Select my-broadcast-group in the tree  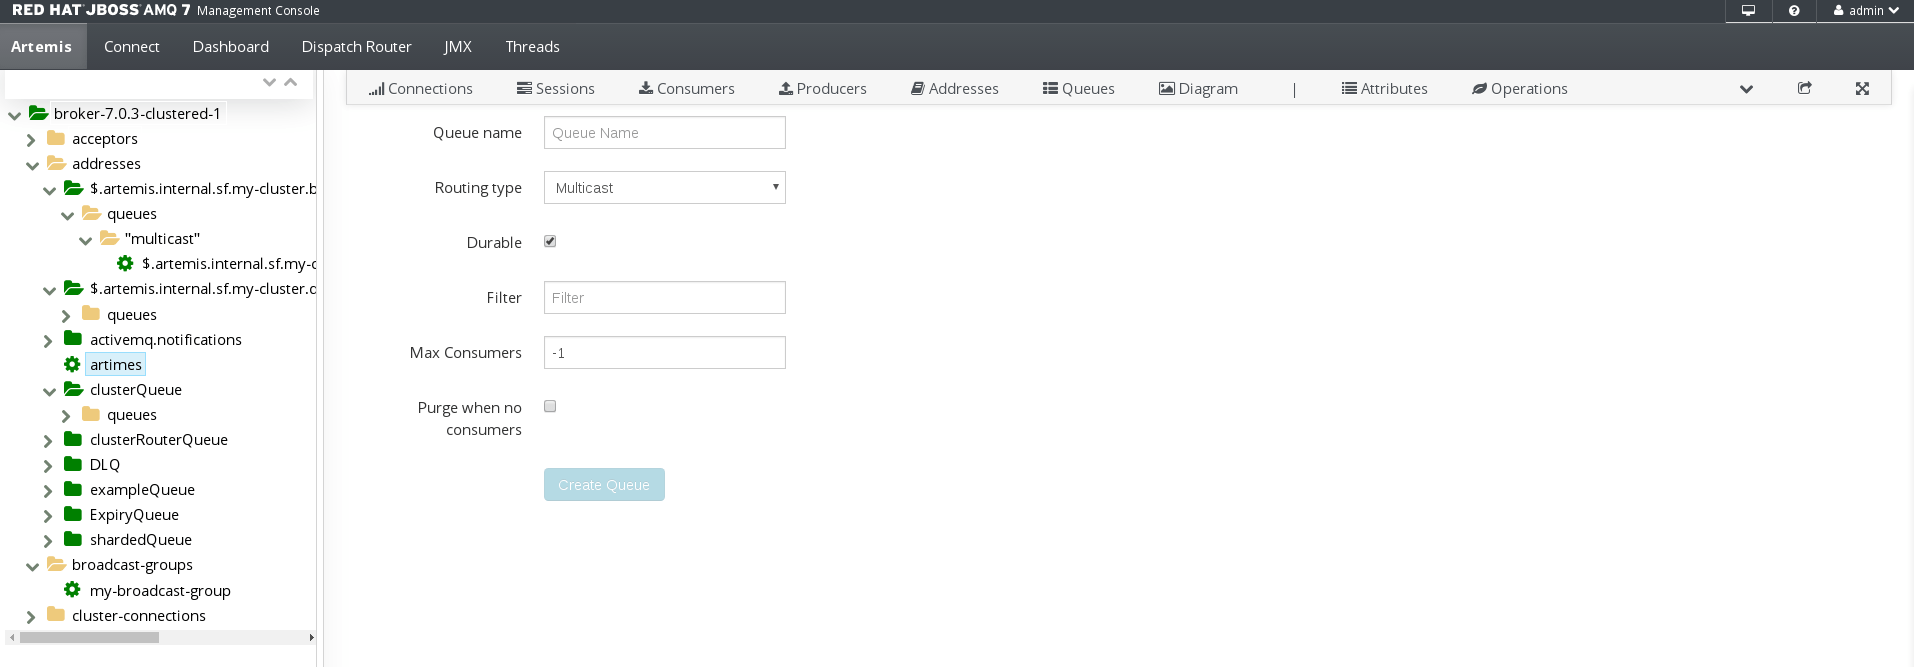[x=160, y=590]
